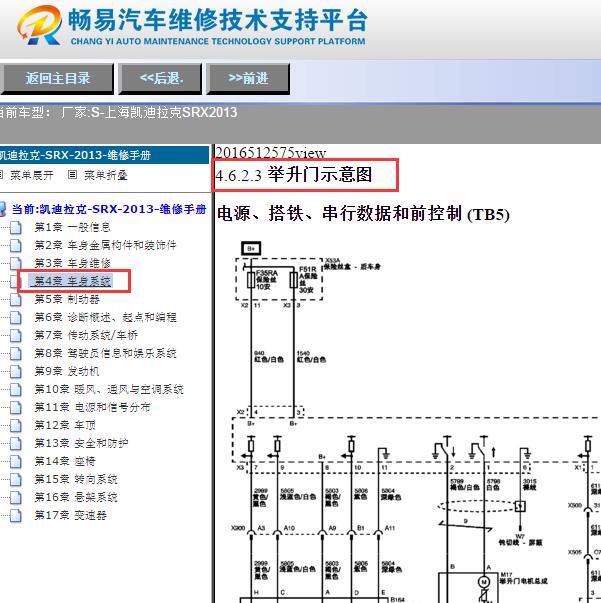This screenshot has height=603, width=601.
Task: Click page icon beside 第1章 一般信息
Action: click(15, 227)
